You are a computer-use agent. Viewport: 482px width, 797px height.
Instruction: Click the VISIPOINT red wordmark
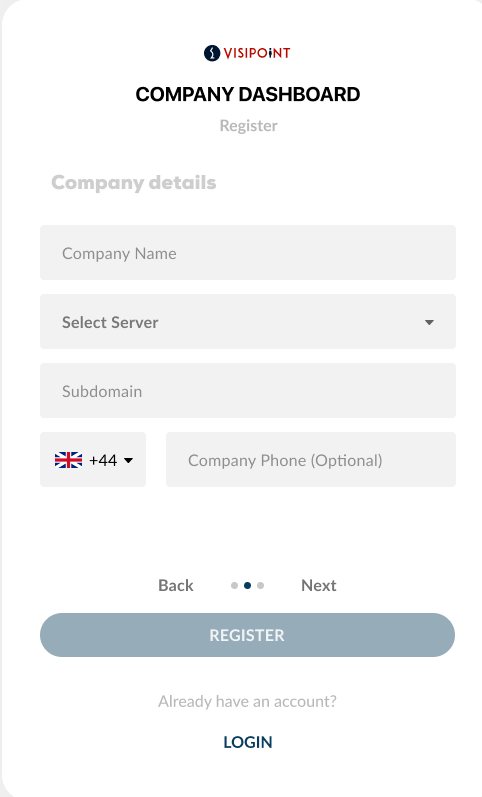pyautogui.click(x=257, y=53)
